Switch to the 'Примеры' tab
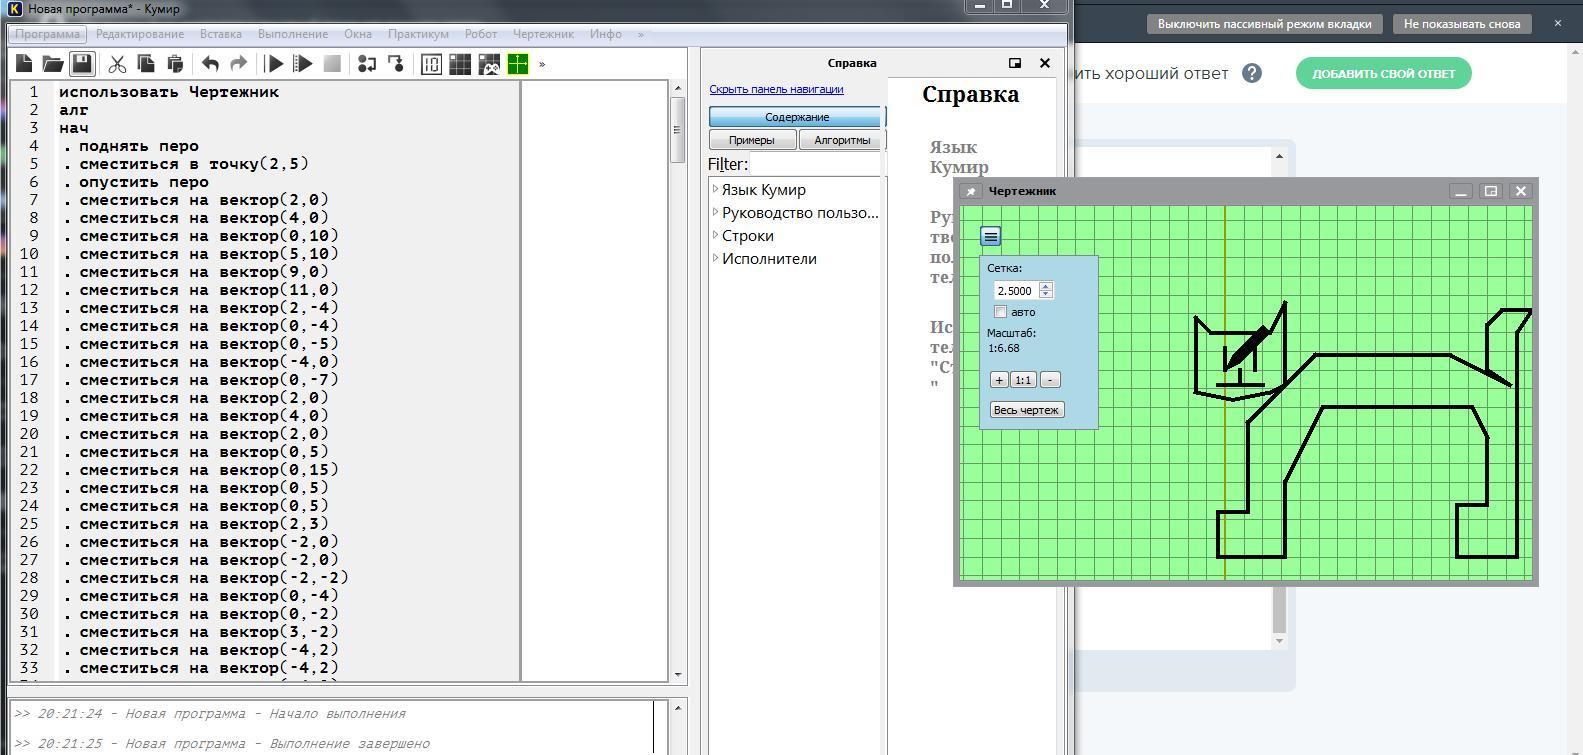Screen dimensions: 1583x755 751,140
